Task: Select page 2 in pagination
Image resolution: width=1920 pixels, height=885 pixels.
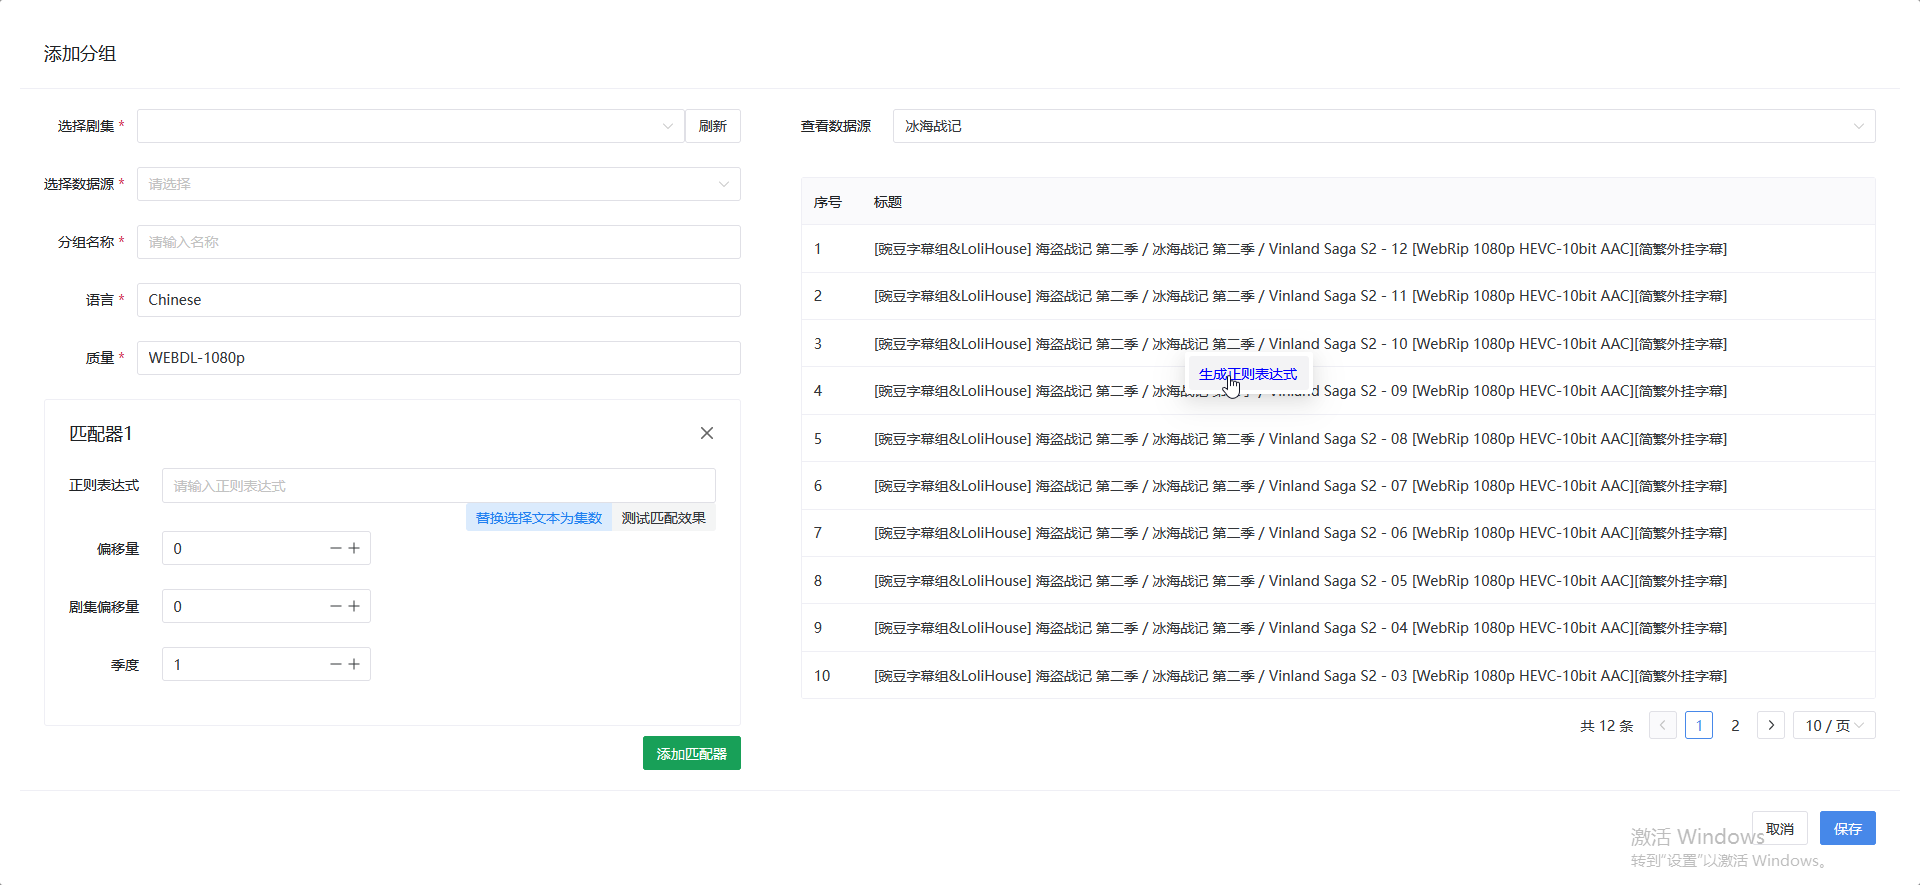Action: tap(1735, 725)
